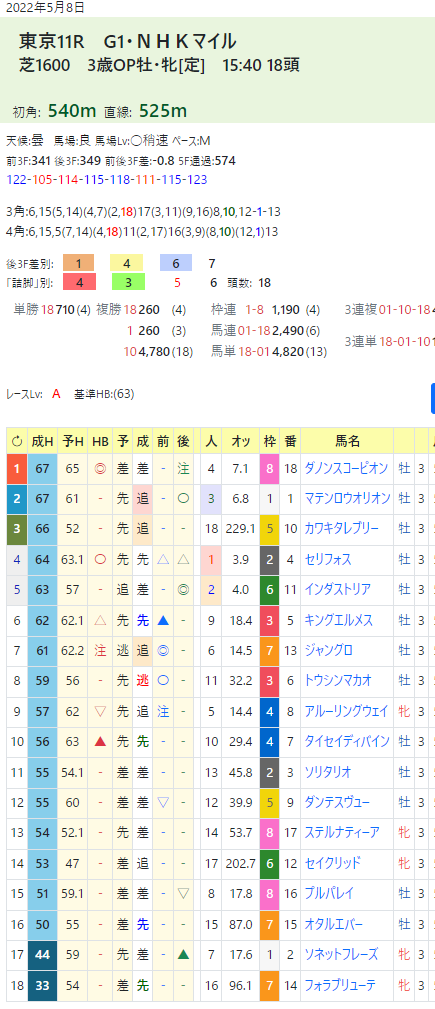This screenshot has width=435, height=1009.
Task: Open horse ダンテスヴュー link
Action: click(337, 802)
